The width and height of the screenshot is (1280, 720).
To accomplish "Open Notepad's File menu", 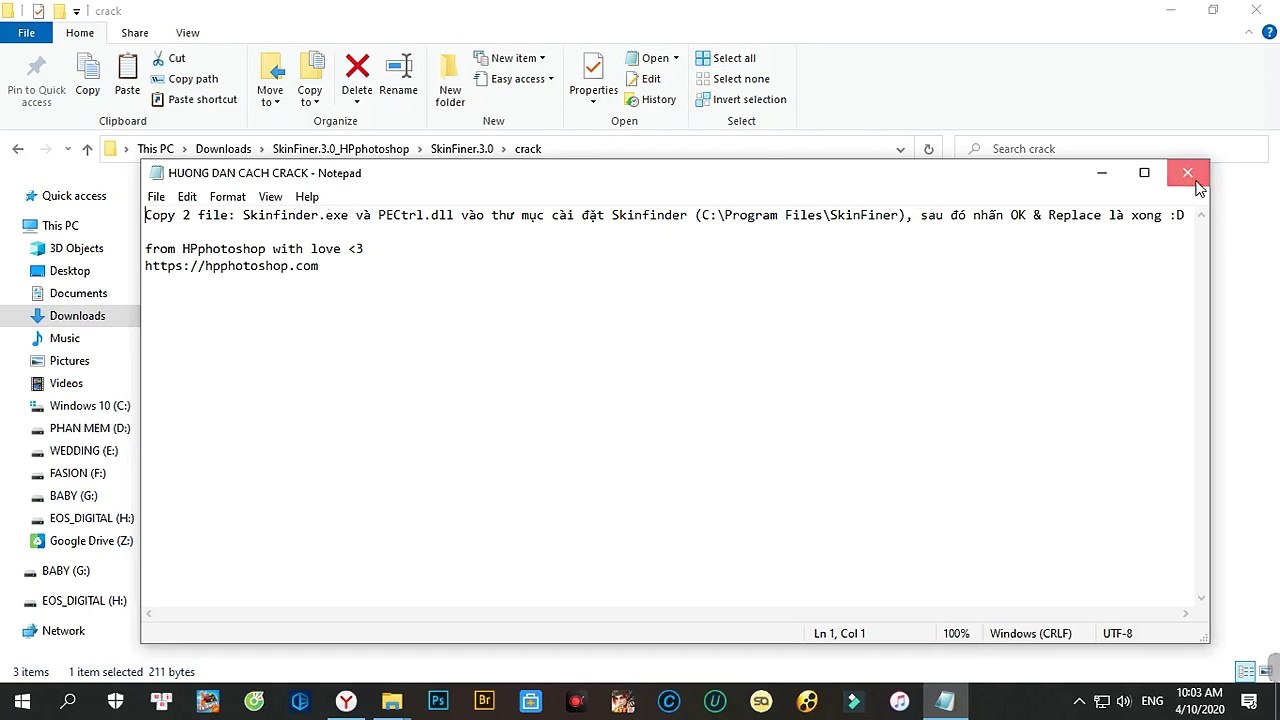I will [156, 197].
